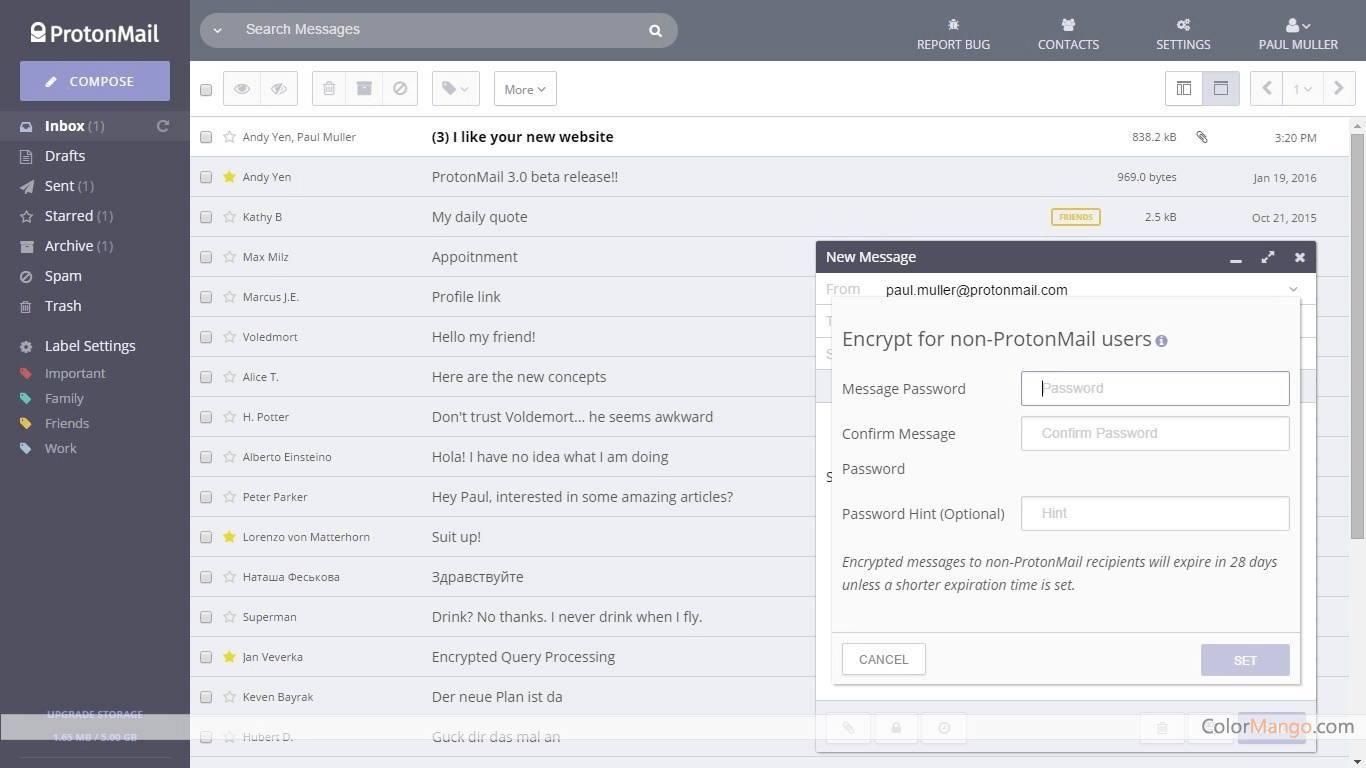The height and width of the screenshot is (768, 1366).
Task: Select the checkbox next to Kathy B's email
Action: coord(206,217)
